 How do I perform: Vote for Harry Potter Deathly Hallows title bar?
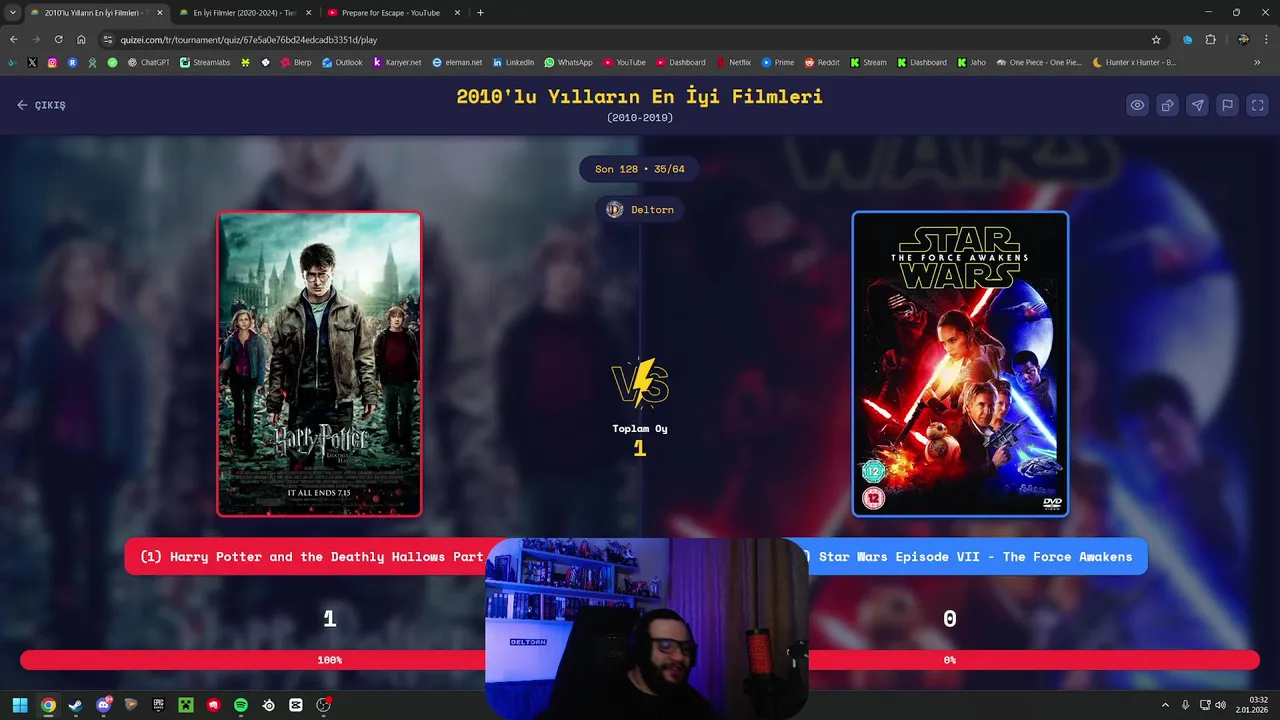point(308,557)
